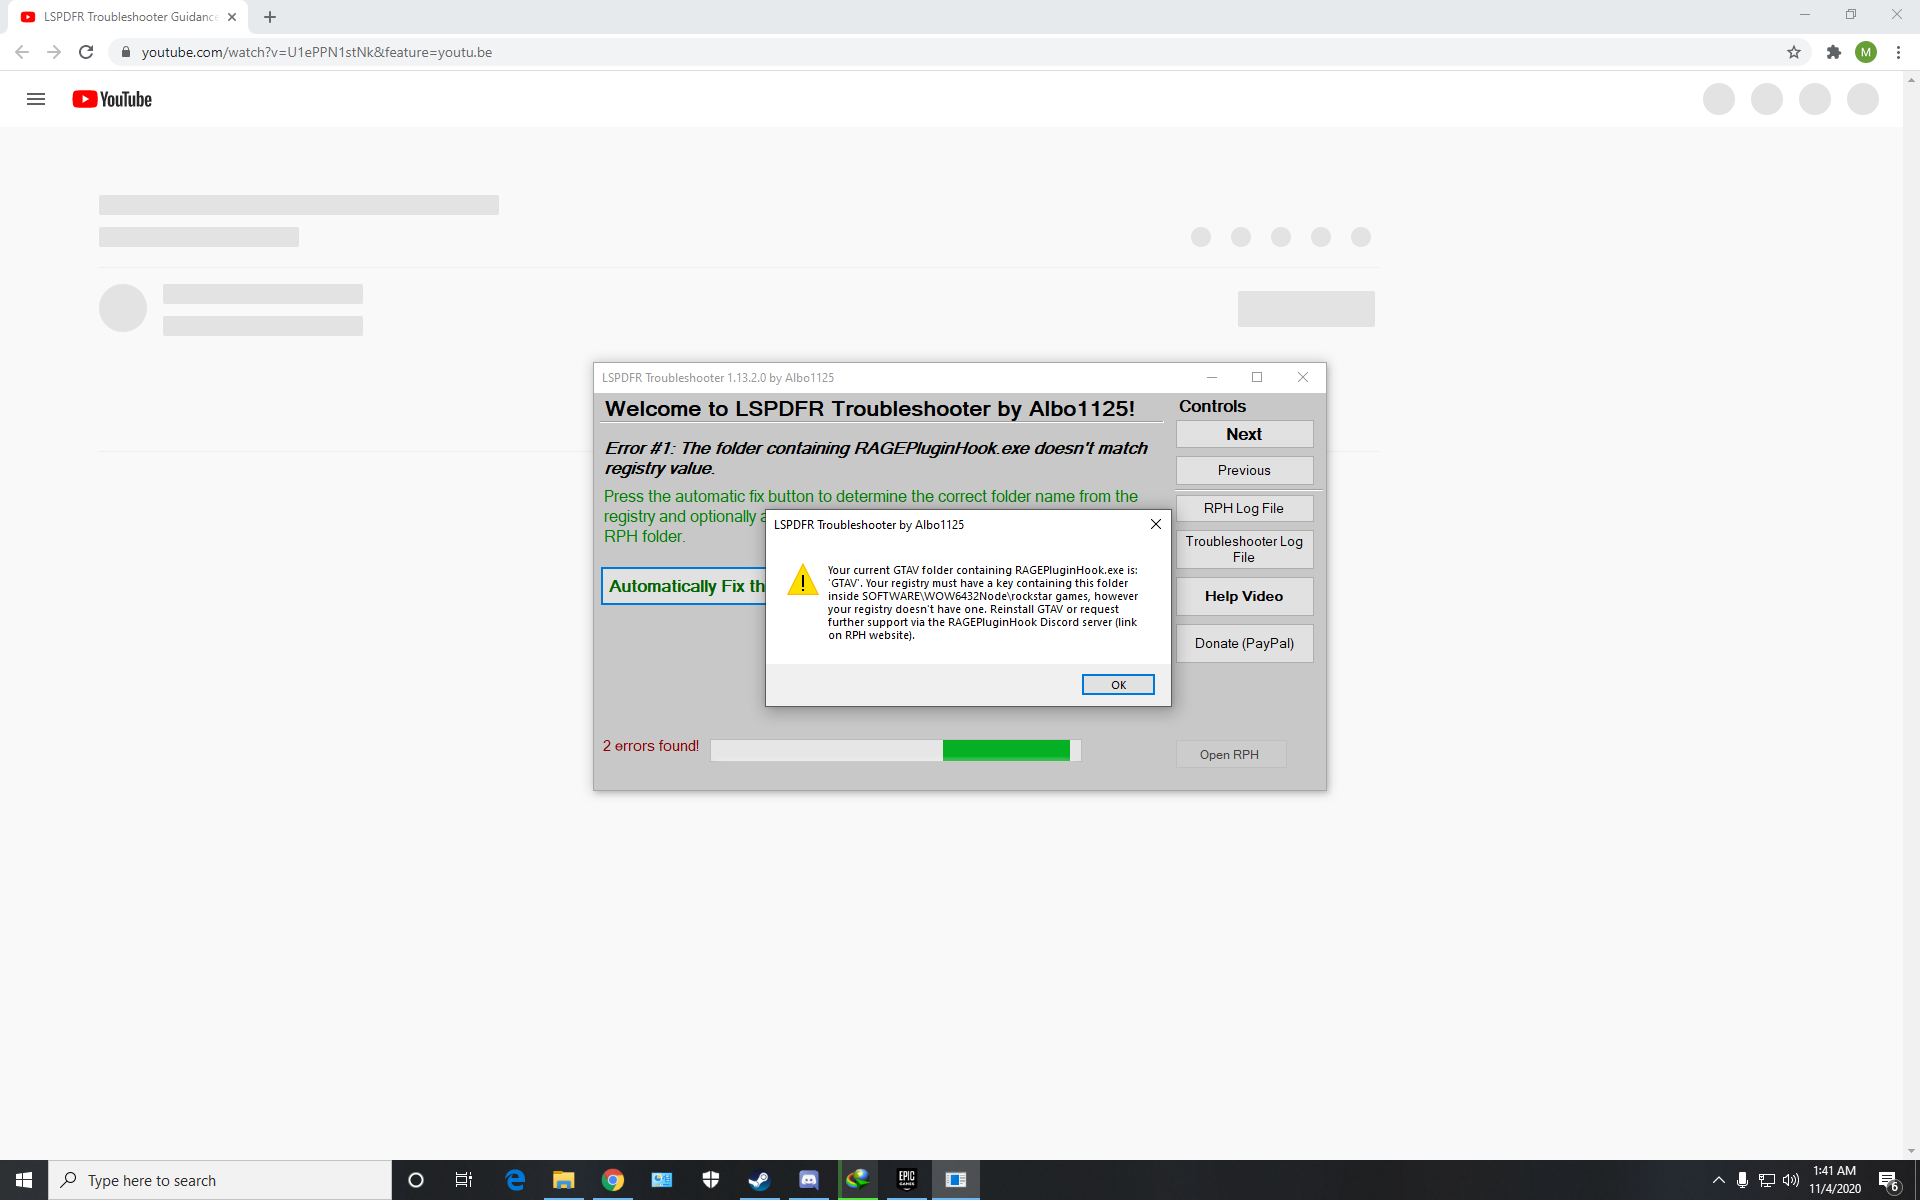Open Steam from the taskbar

pos(759,1180)
